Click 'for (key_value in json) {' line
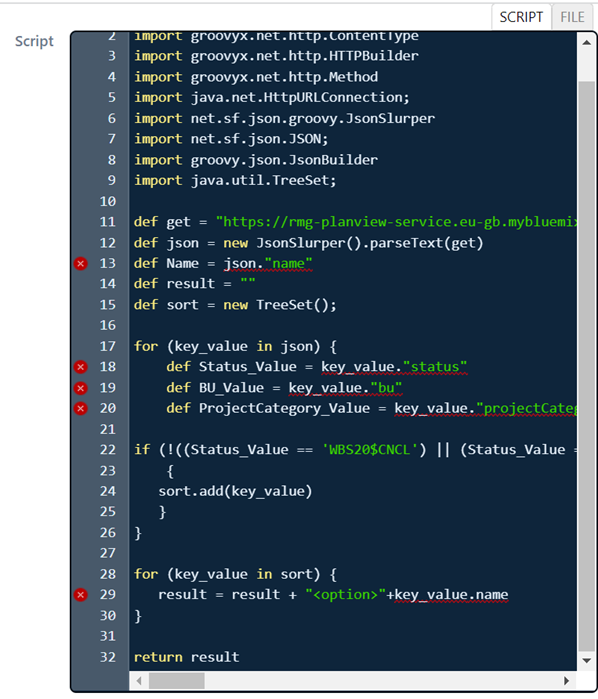The height and width of the screenshot is (699, 598). 235,346
